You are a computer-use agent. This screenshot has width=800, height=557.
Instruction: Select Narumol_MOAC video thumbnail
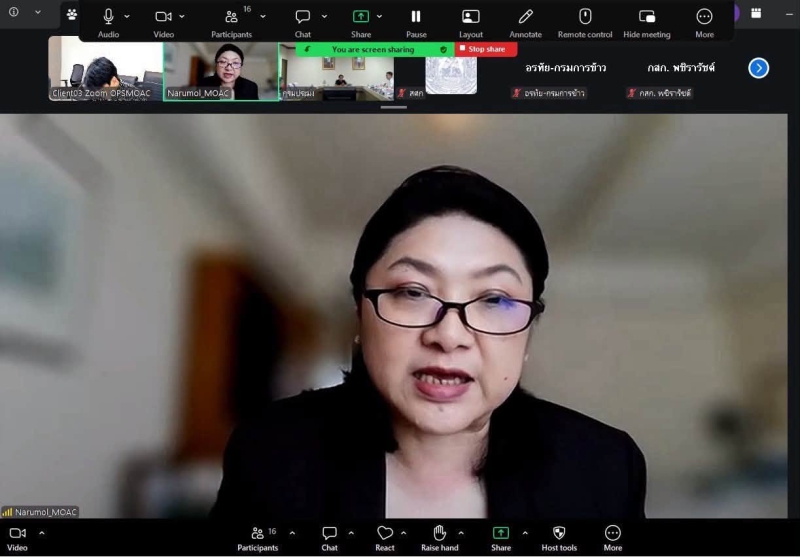click(x=221, y=71)
